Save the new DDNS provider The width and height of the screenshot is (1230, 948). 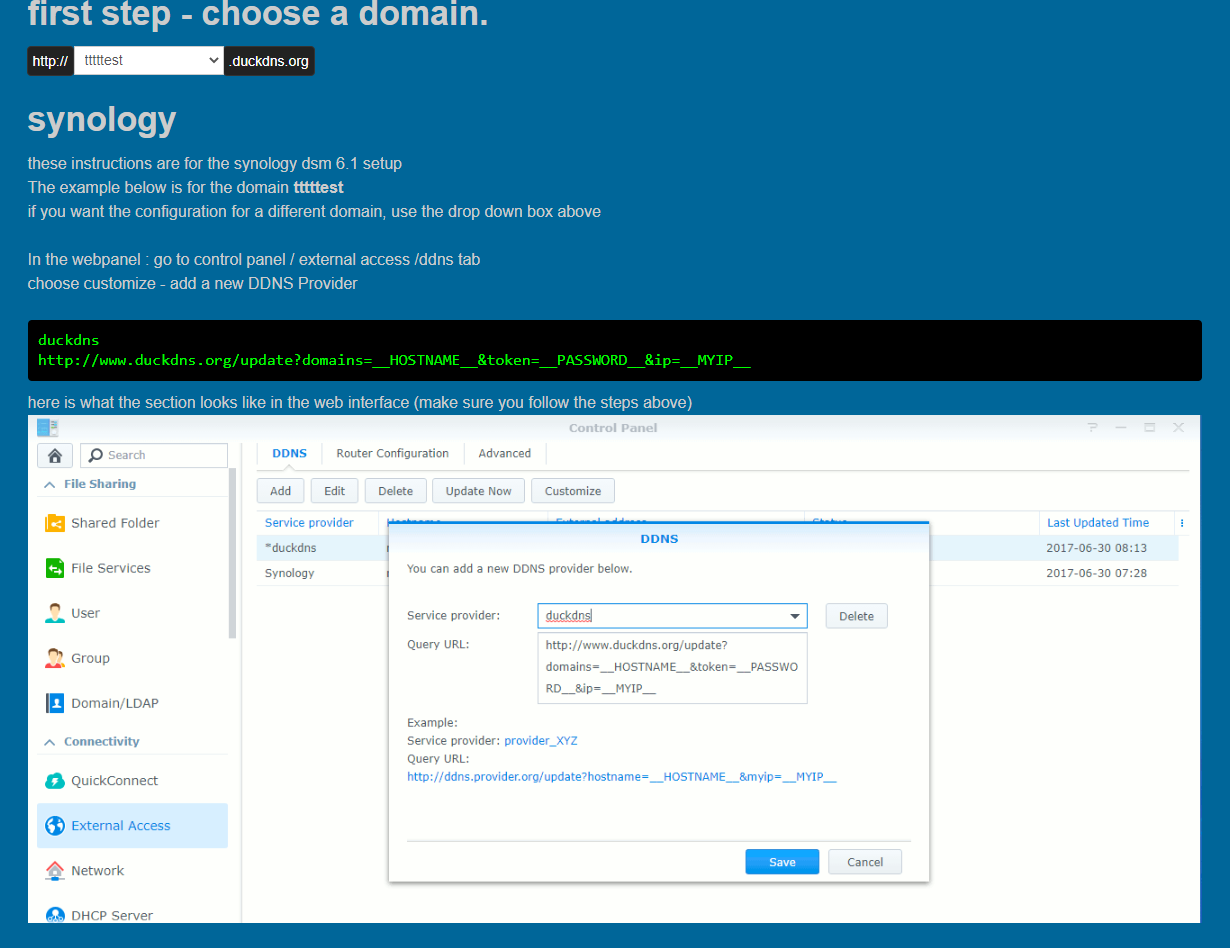782,862
